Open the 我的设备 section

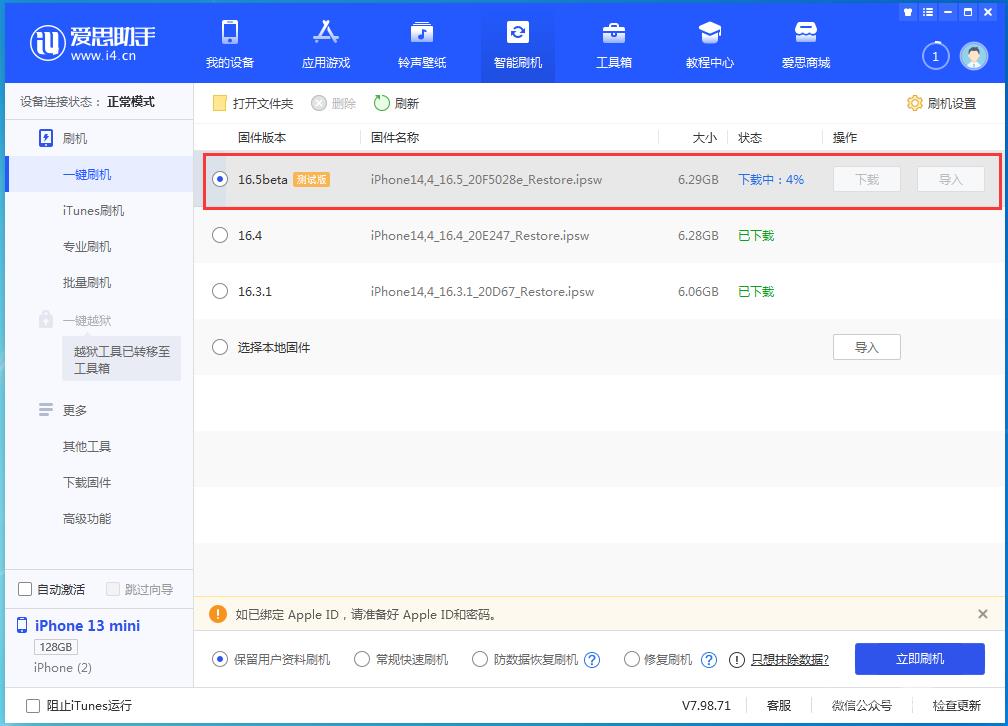click(x=231, y=43)
